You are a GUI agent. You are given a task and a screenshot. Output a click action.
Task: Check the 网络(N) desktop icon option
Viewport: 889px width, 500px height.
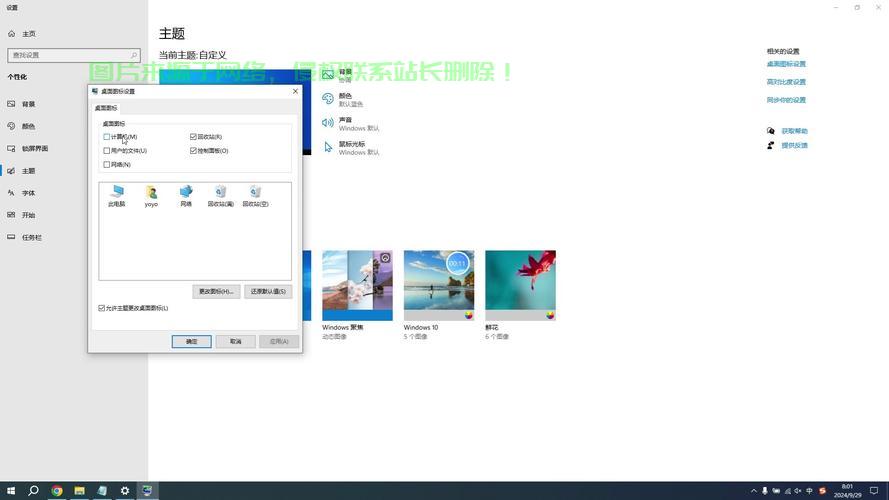[107, 164]
